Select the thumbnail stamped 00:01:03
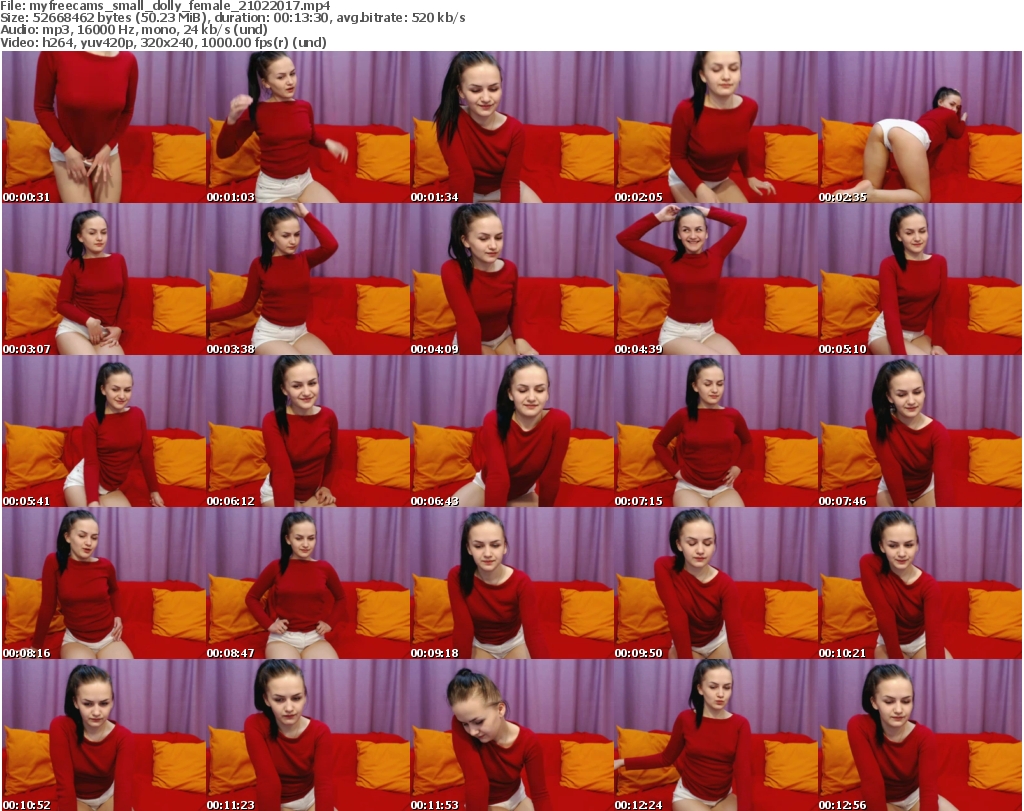 coord(308,127)
